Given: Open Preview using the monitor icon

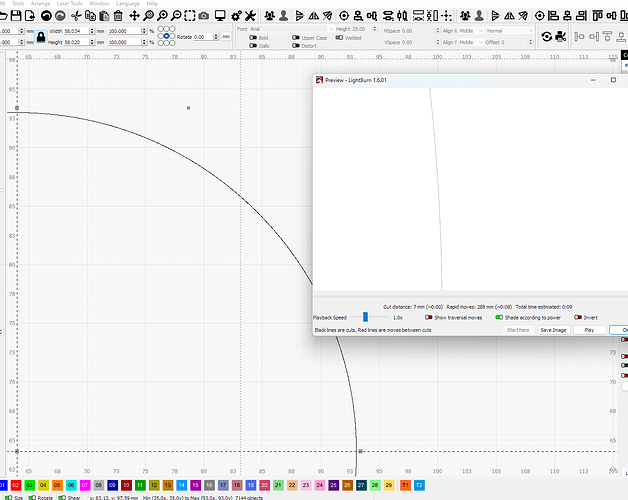Looking at the screenshot, I should [220, 16].
